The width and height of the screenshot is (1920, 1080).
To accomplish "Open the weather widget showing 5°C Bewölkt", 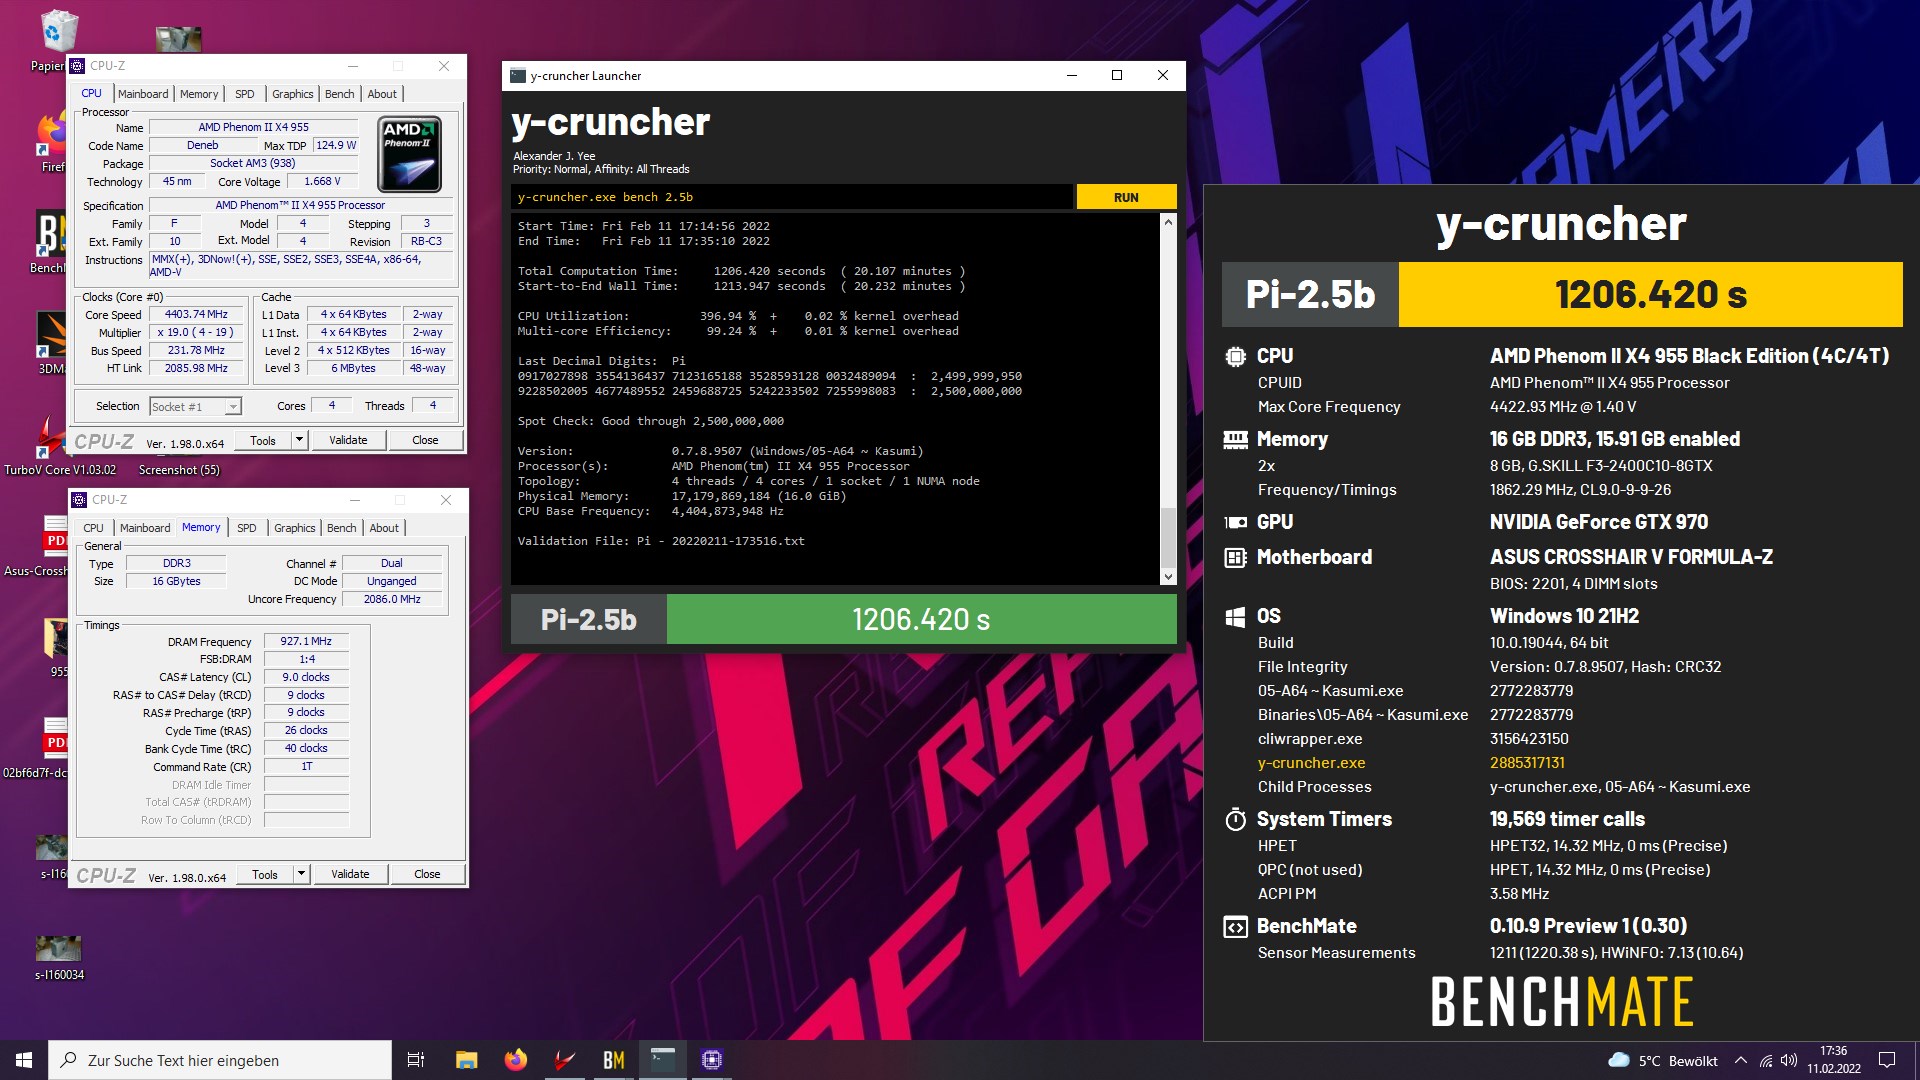I will point(1662,1061).
